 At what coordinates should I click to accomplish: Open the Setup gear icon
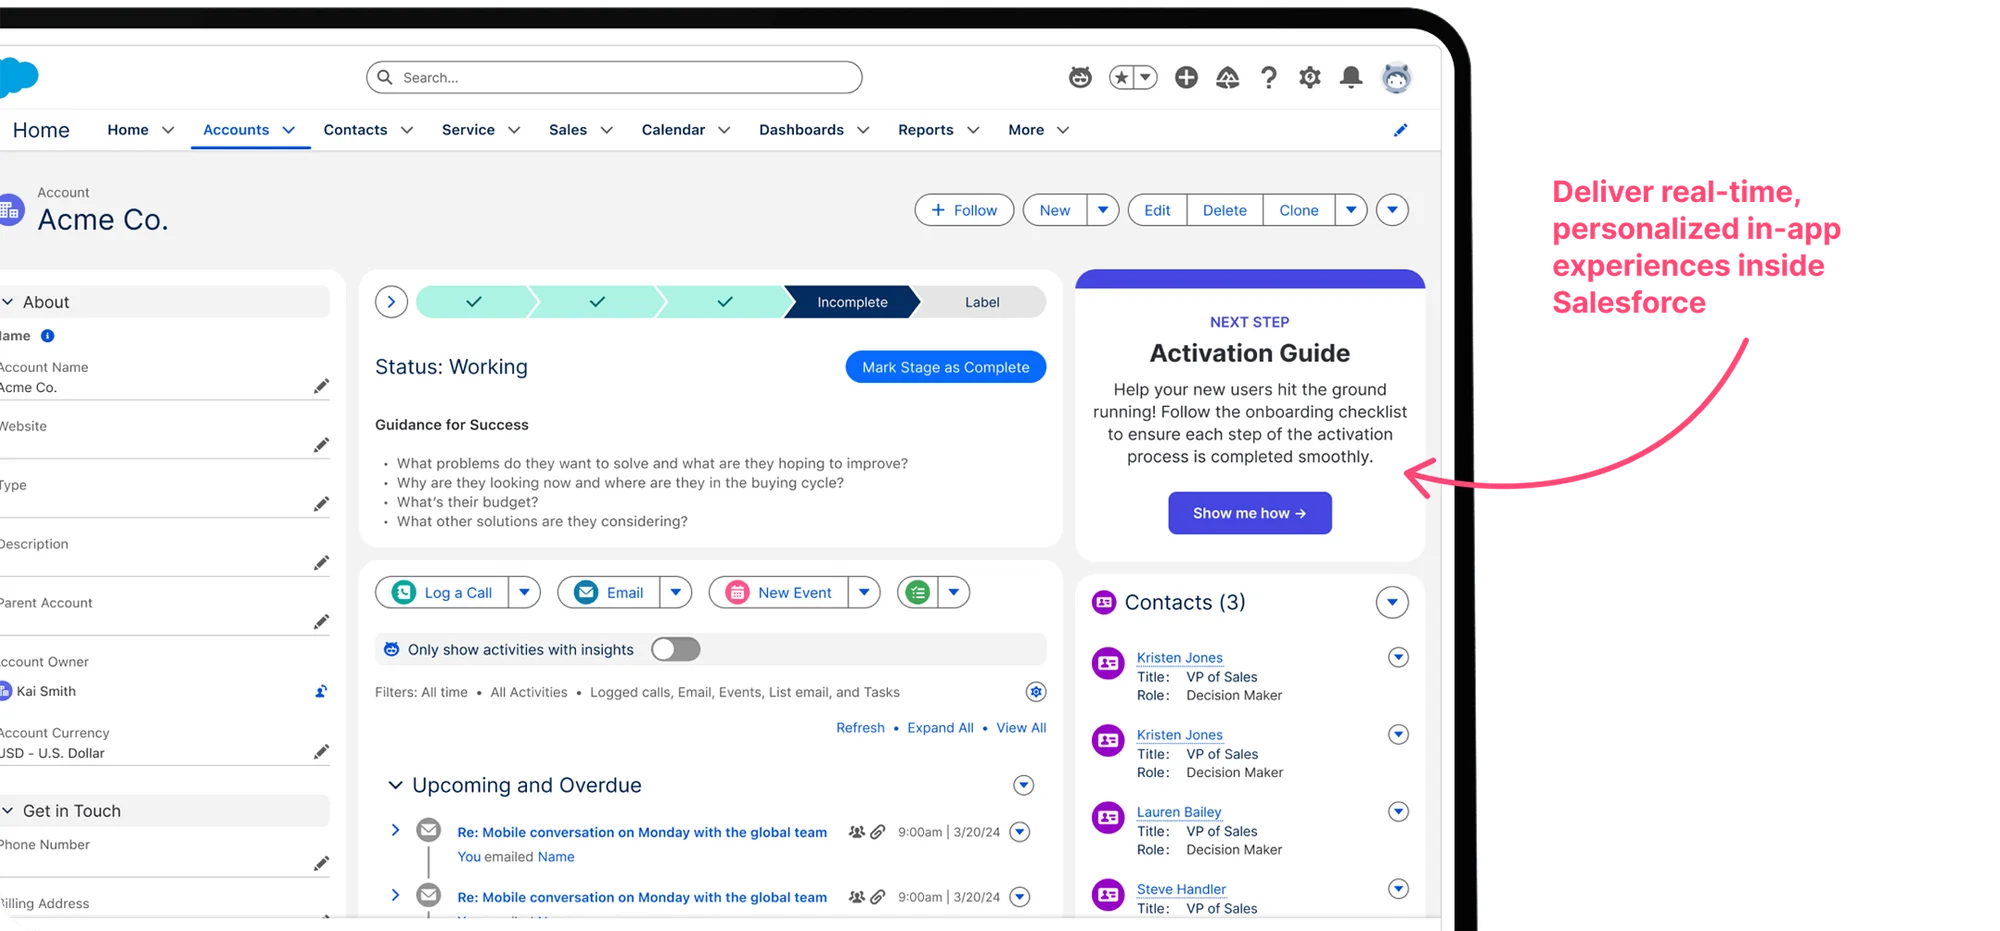point(1310,77)
